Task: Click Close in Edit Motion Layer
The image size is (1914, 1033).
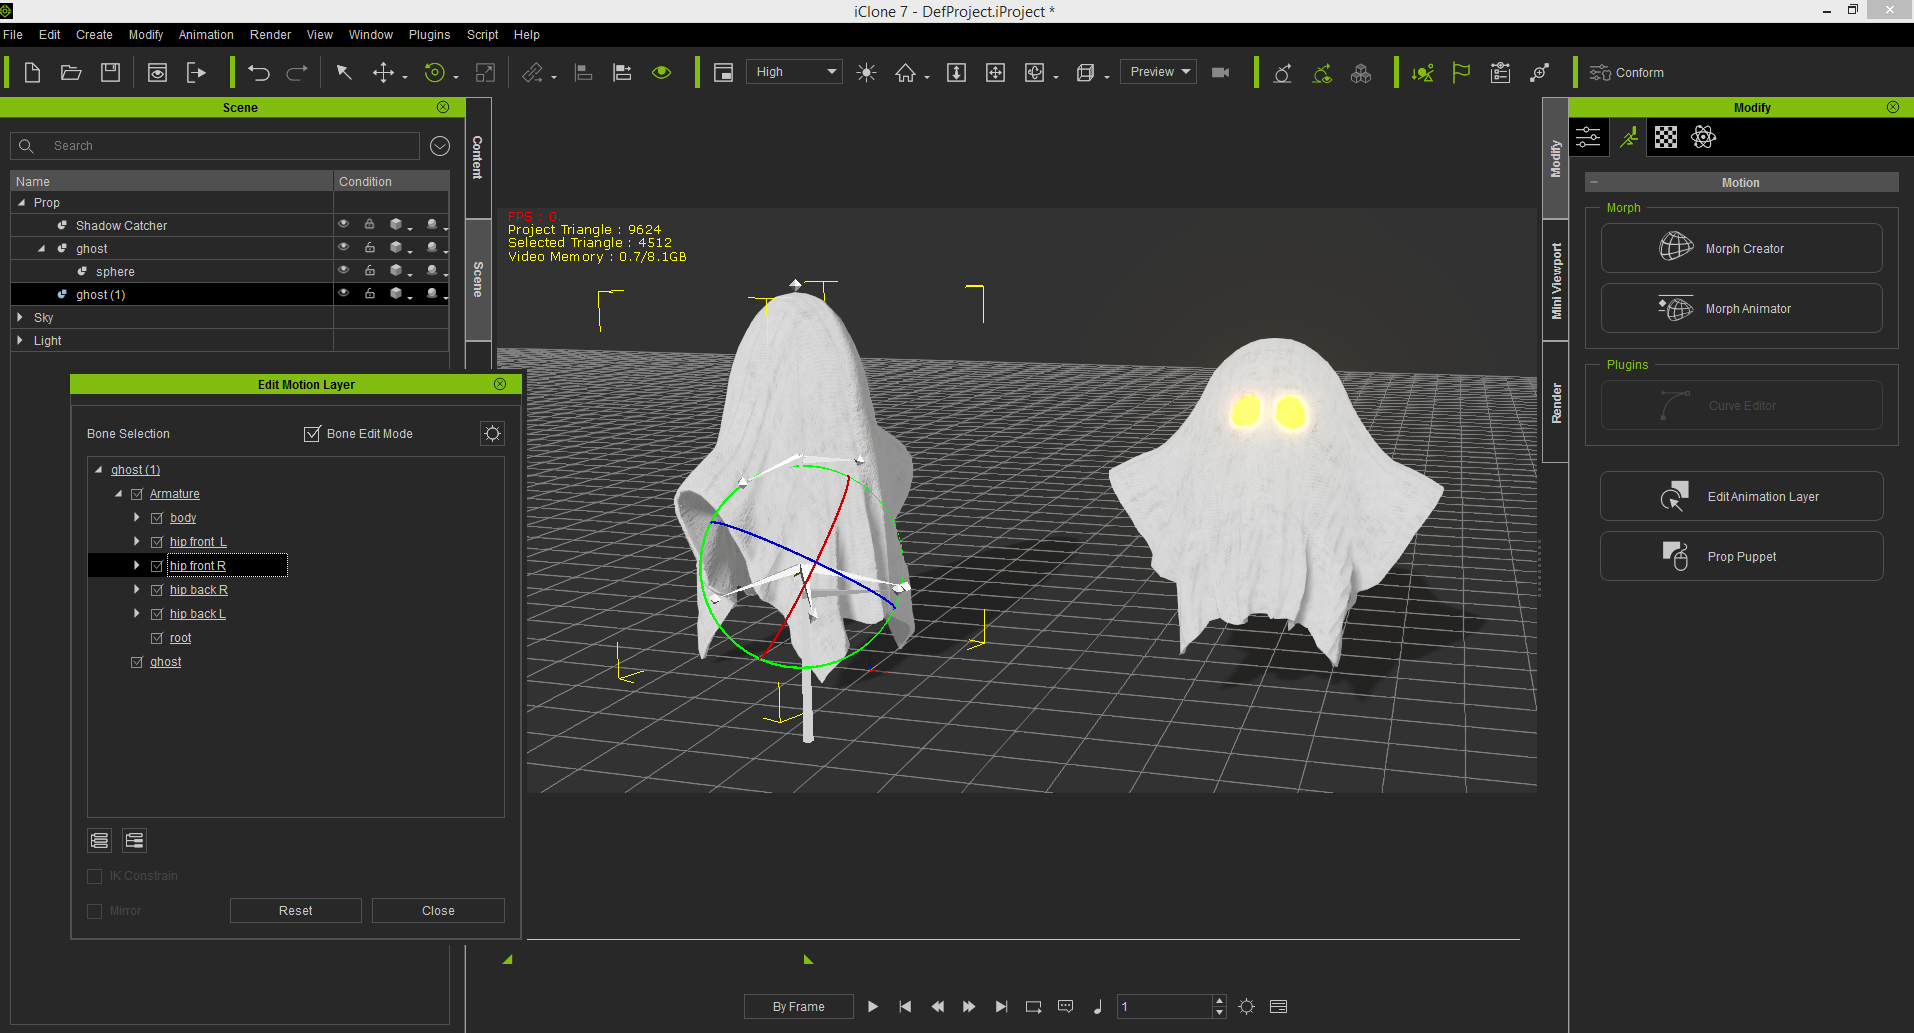Action: click(438, 910)
